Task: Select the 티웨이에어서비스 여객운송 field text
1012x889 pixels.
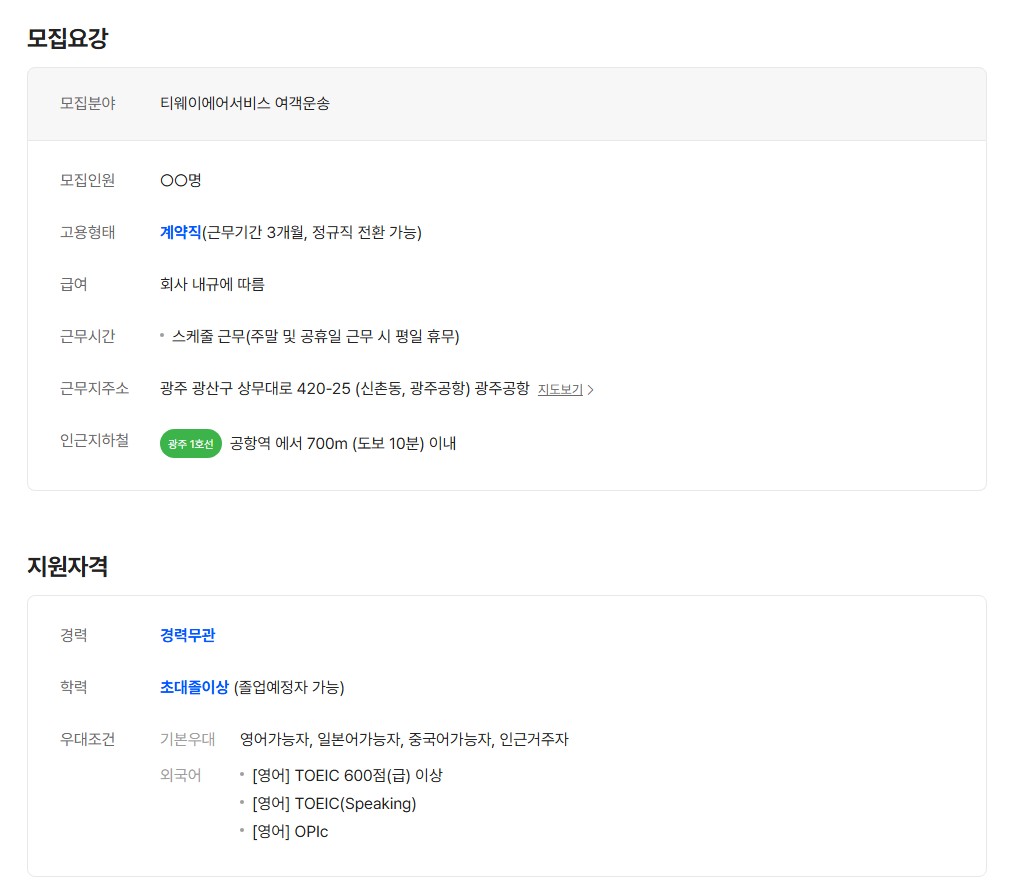Action: pyautogui.click(x=245, y=103)
